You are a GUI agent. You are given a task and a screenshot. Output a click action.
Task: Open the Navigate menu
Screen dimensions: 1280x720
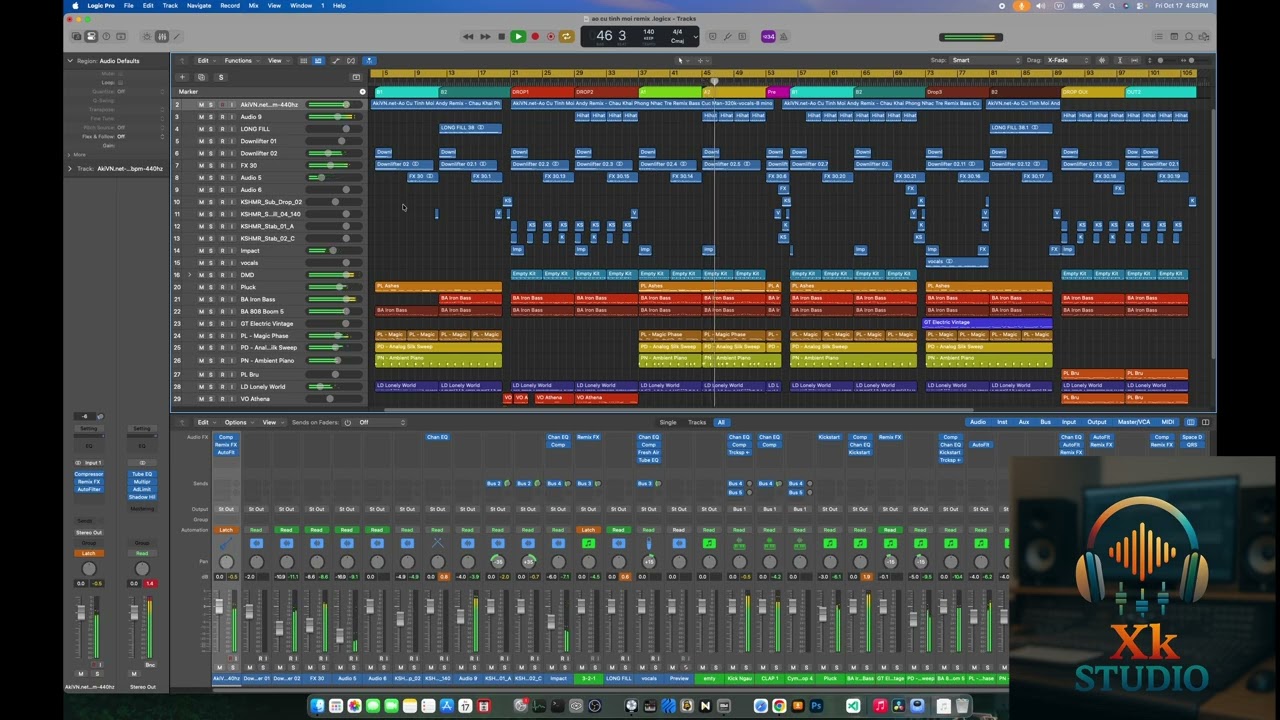coord(199,5)
